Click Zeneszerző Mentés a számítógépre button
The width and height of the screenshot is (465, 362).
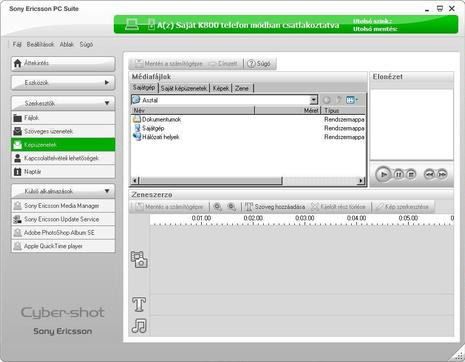click(x=169, y=207)
